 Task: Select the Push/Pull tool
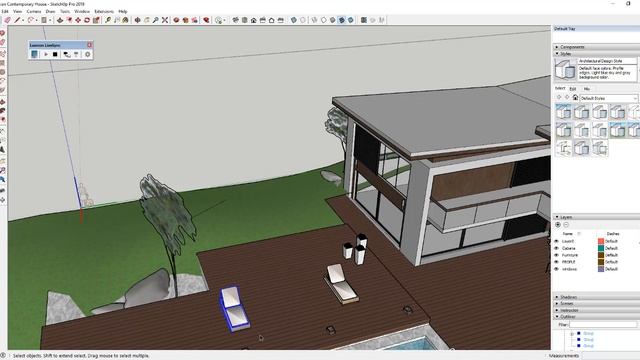tap(60, 20)
